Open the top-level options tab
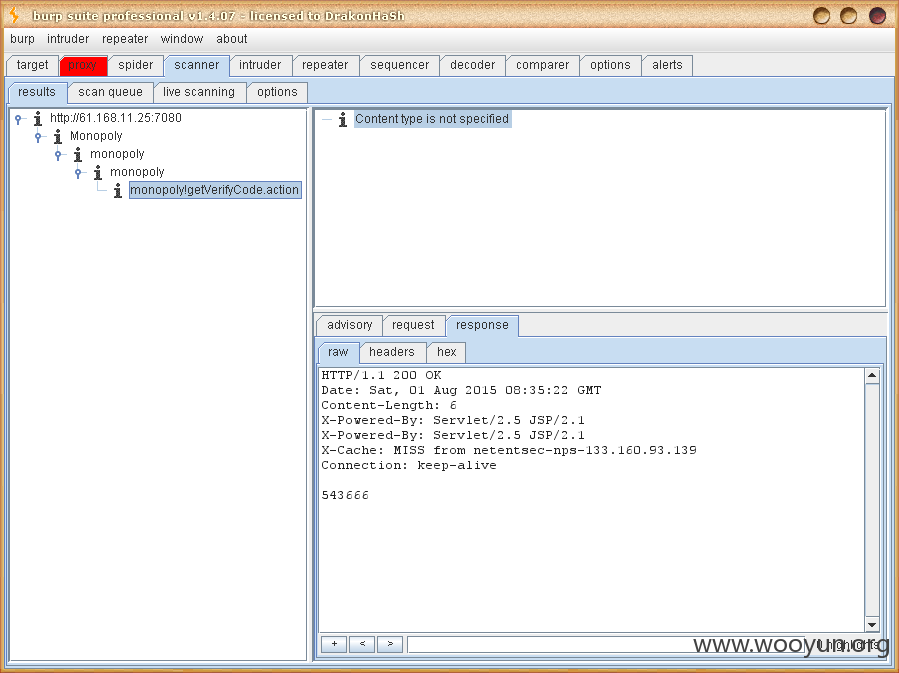The width and height of the screenshot is (899, 673). (610, 65)
